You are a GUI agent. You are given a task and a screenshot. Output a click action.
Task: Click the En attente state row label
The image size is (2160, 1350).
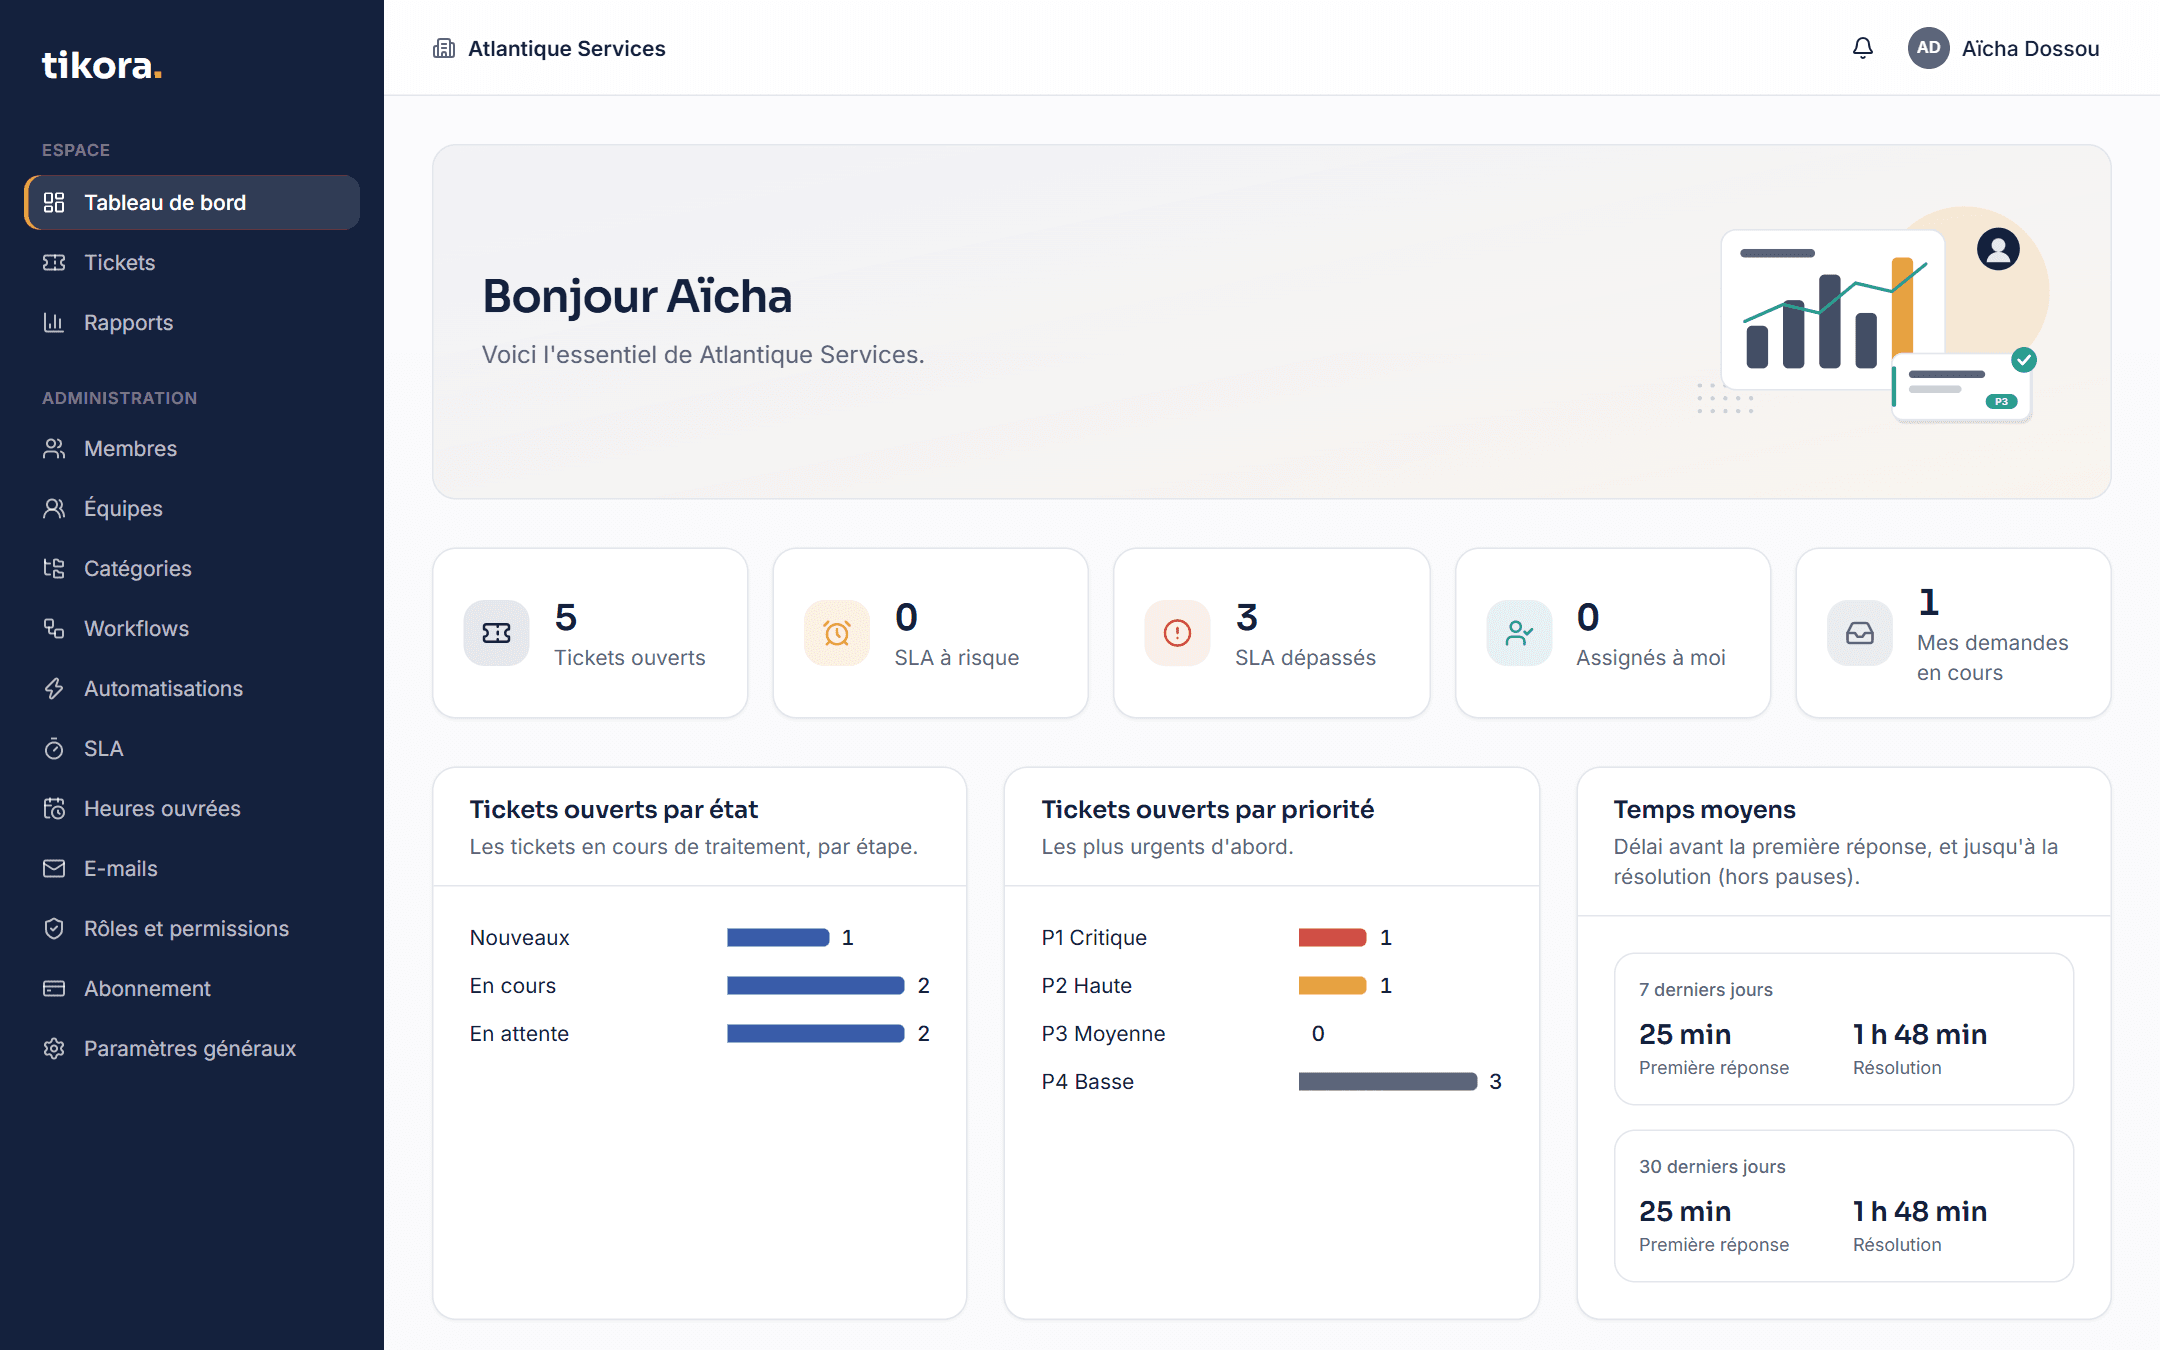coord(519,1034)
